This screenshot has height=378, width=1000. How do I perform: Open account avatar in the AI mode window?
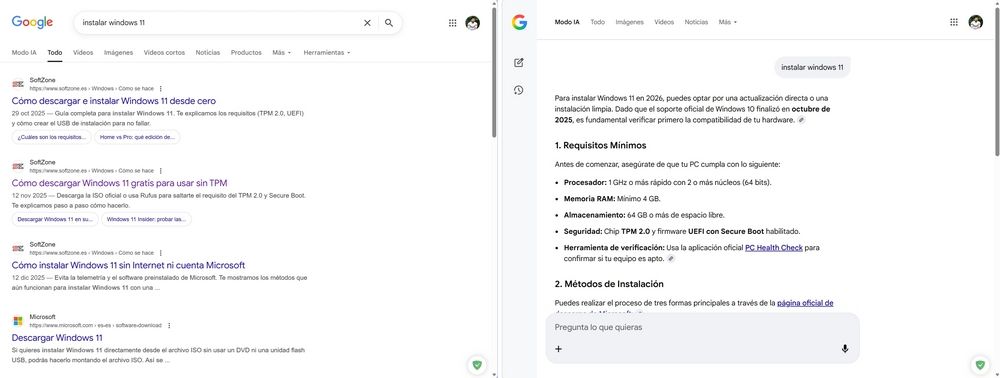click(x=976, y=22)
